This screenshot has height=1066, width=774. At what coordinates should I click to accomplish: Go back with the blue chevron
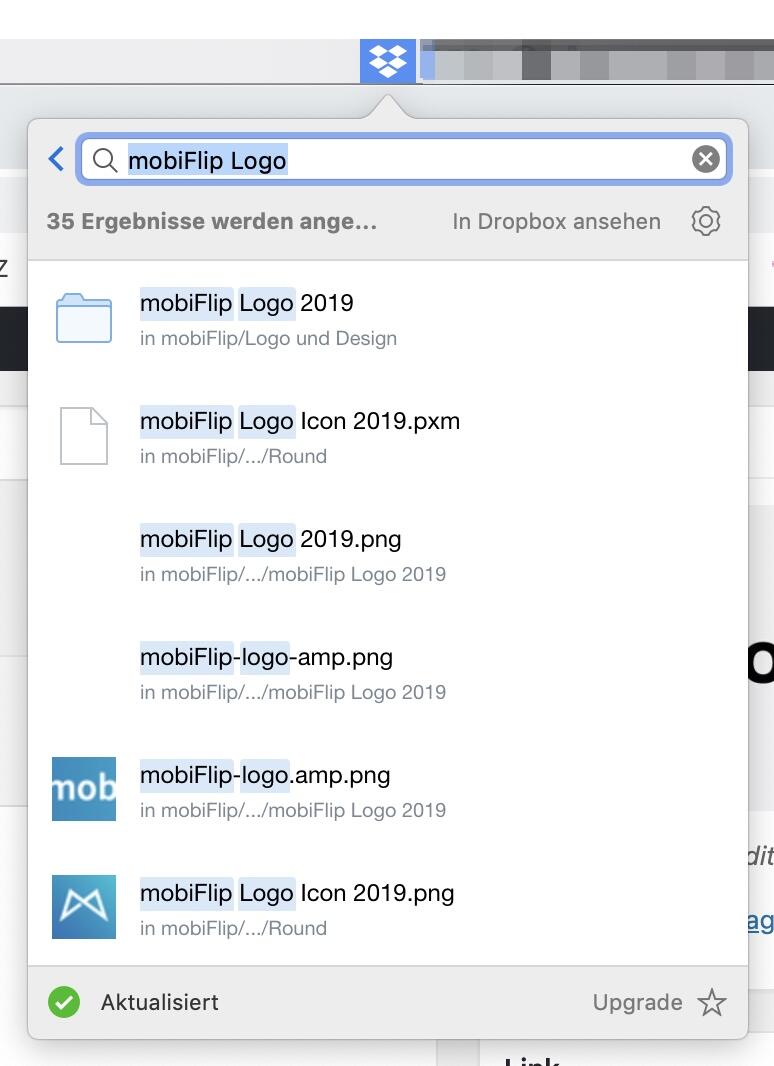coord(57,159)
